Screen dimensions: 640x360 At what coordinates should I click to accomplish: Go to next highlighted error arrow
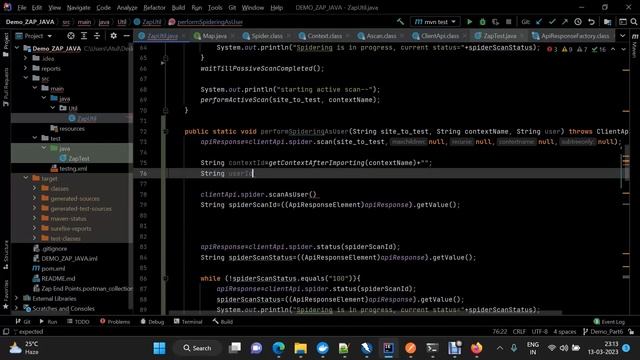[623, 49]
